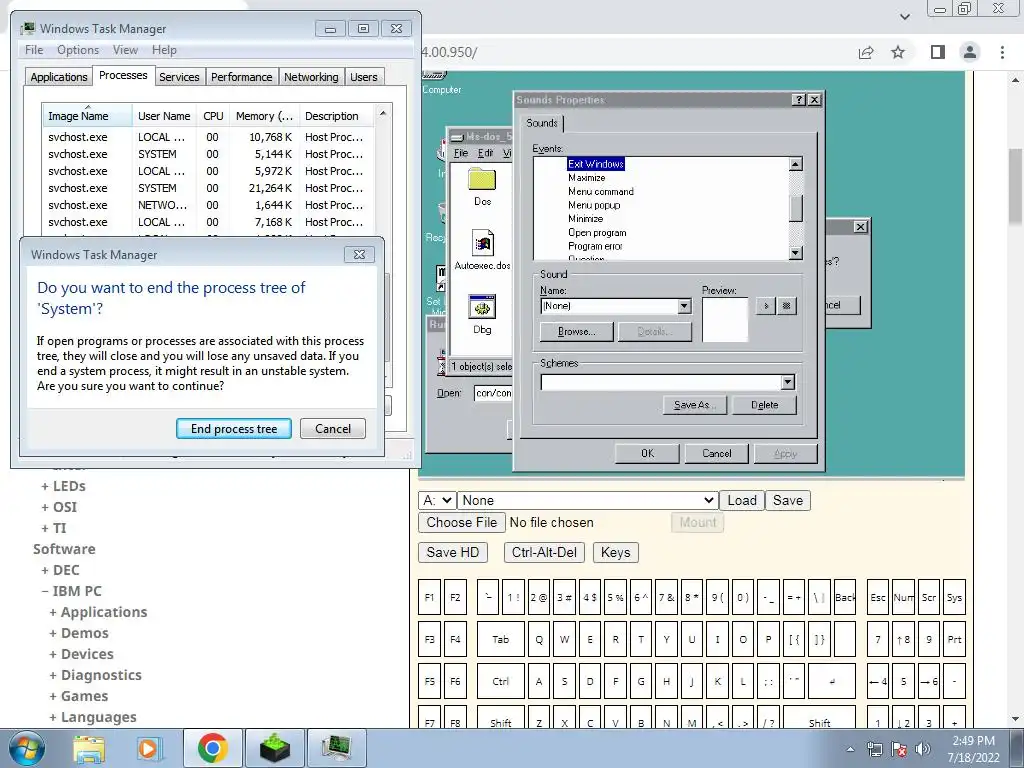Open the sound Name dropdown

pyautogui.click(x=684, y=306)
